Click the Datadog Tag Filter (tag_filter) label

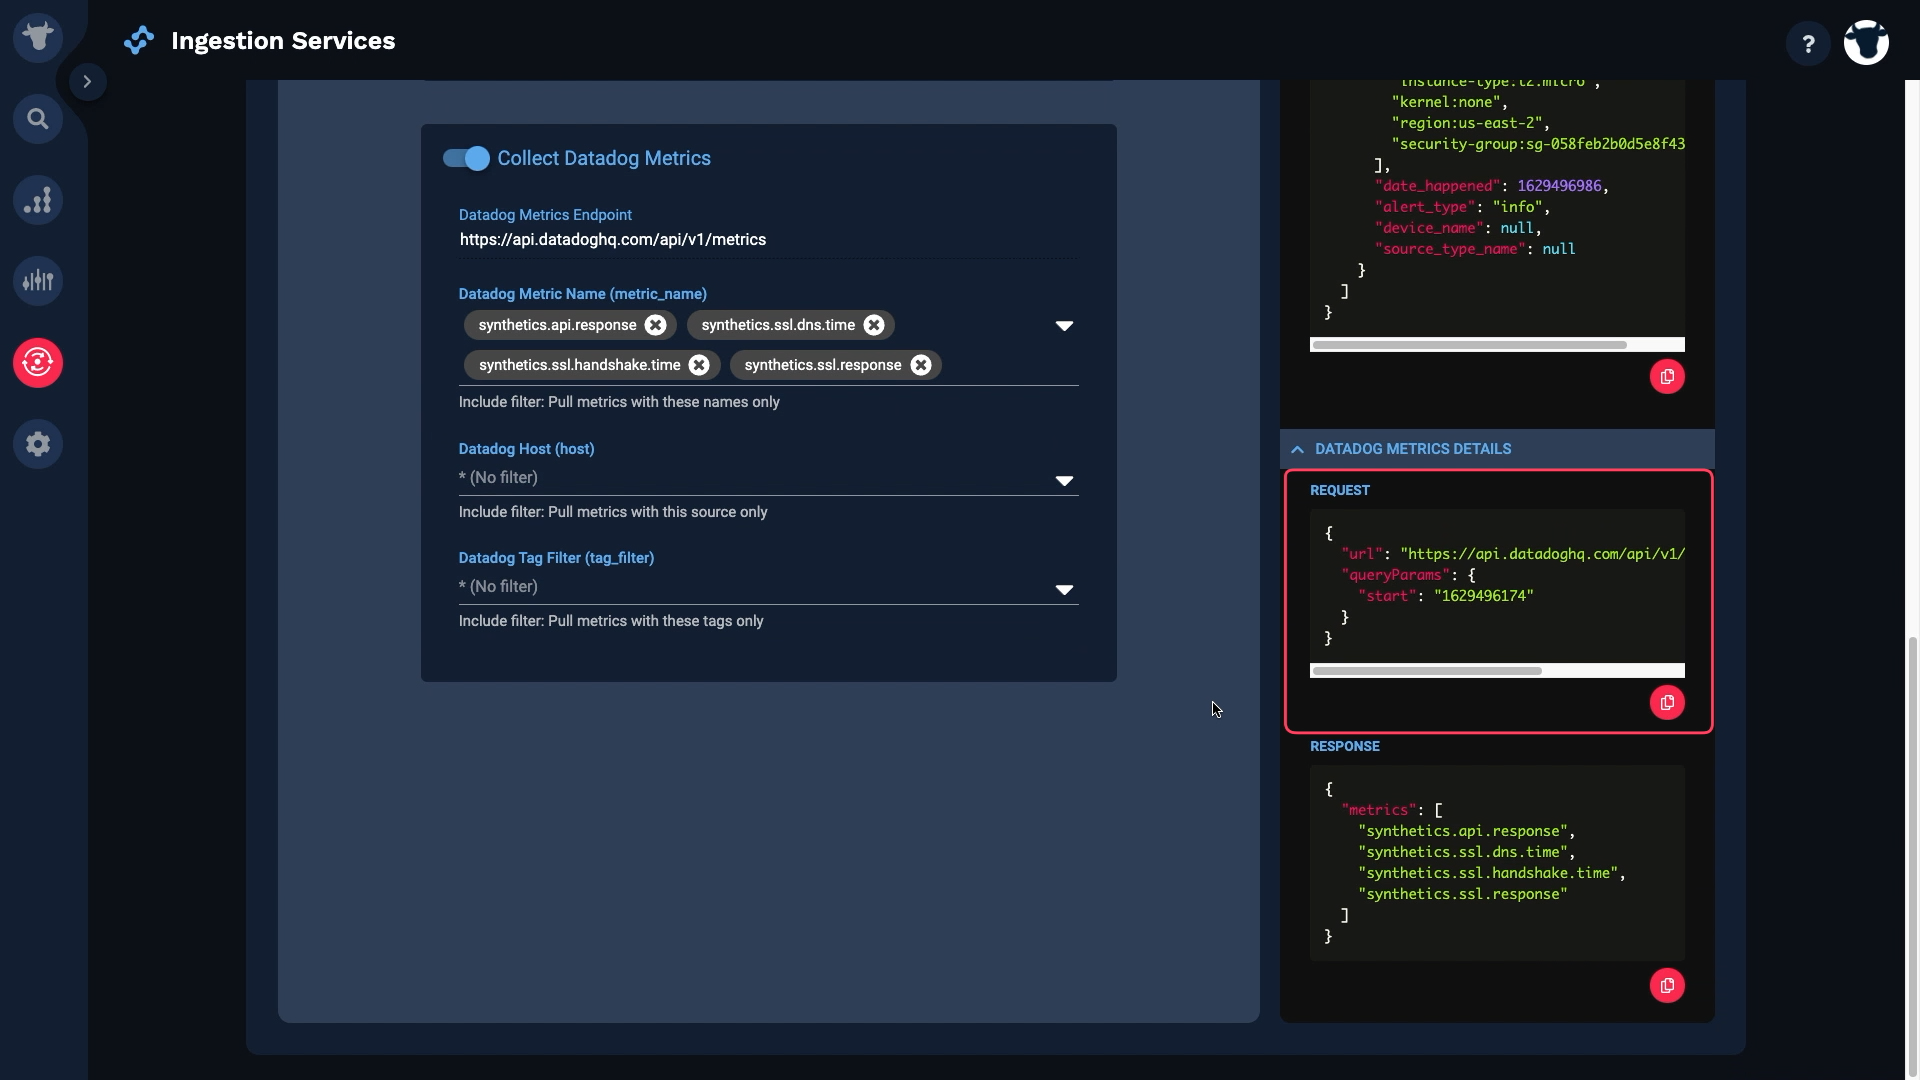tap(556, 558)
